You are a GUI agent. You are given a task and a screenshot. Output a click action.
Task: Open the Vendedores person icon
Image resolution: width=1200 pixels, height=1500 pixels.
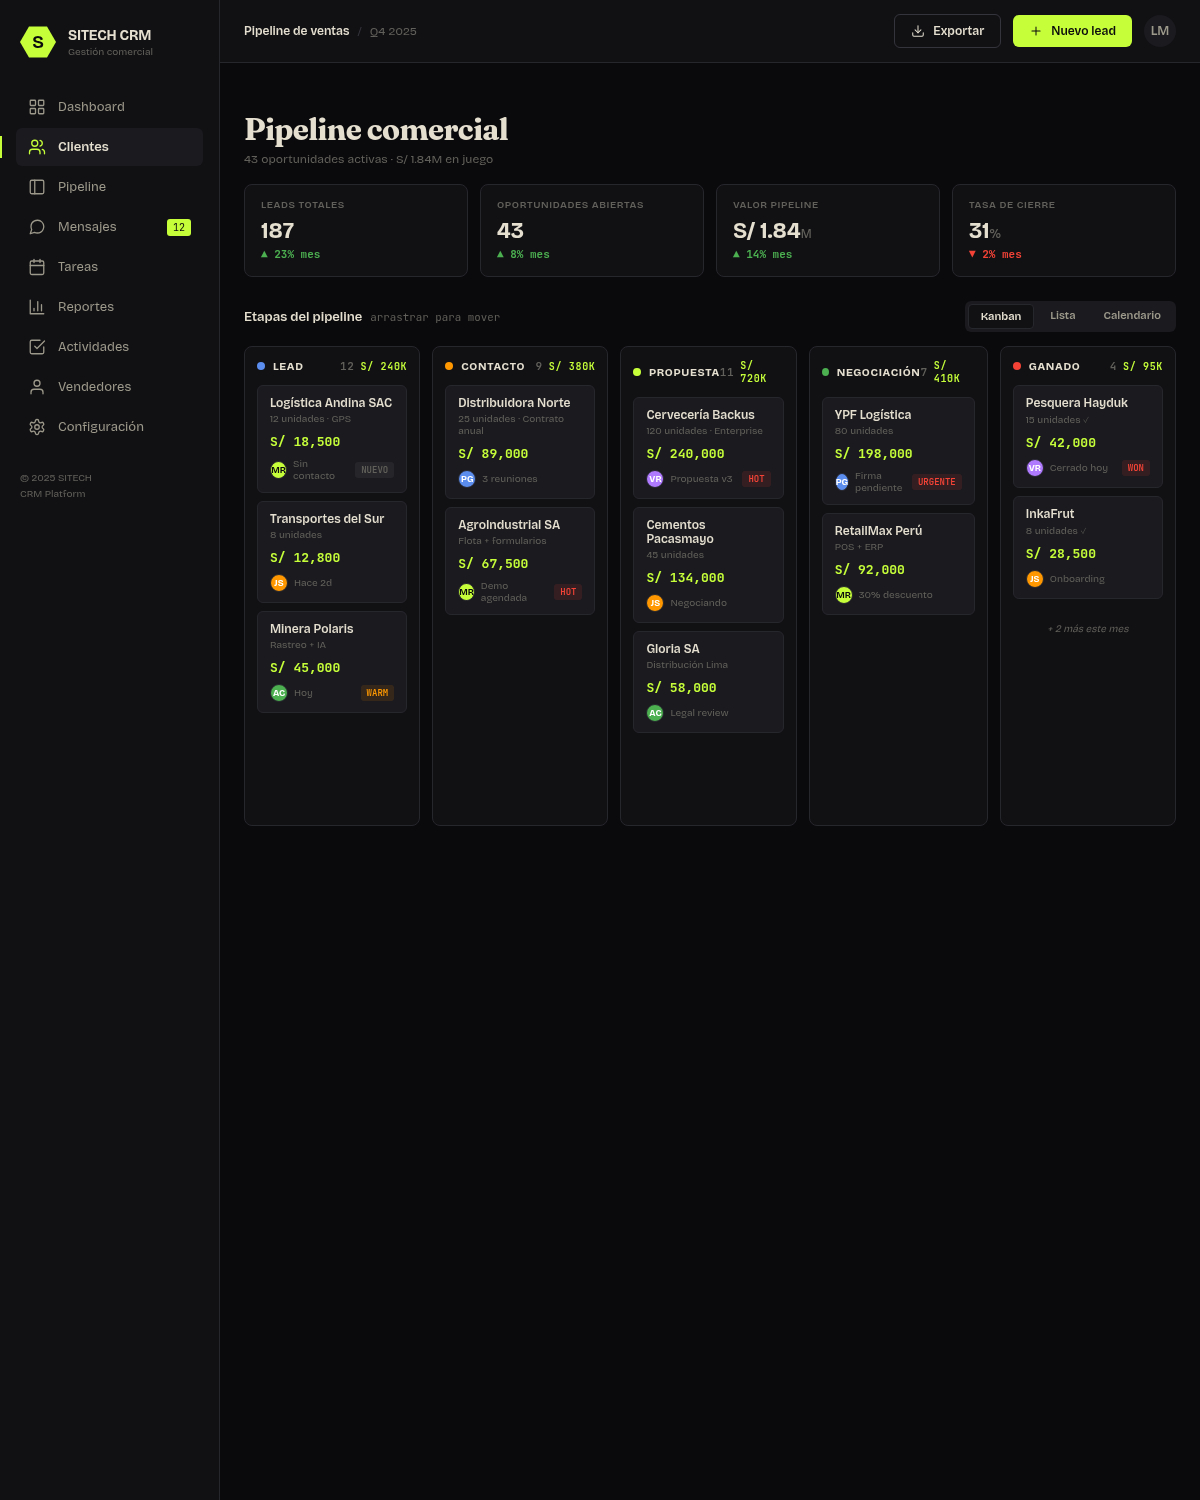click(37, 387)
